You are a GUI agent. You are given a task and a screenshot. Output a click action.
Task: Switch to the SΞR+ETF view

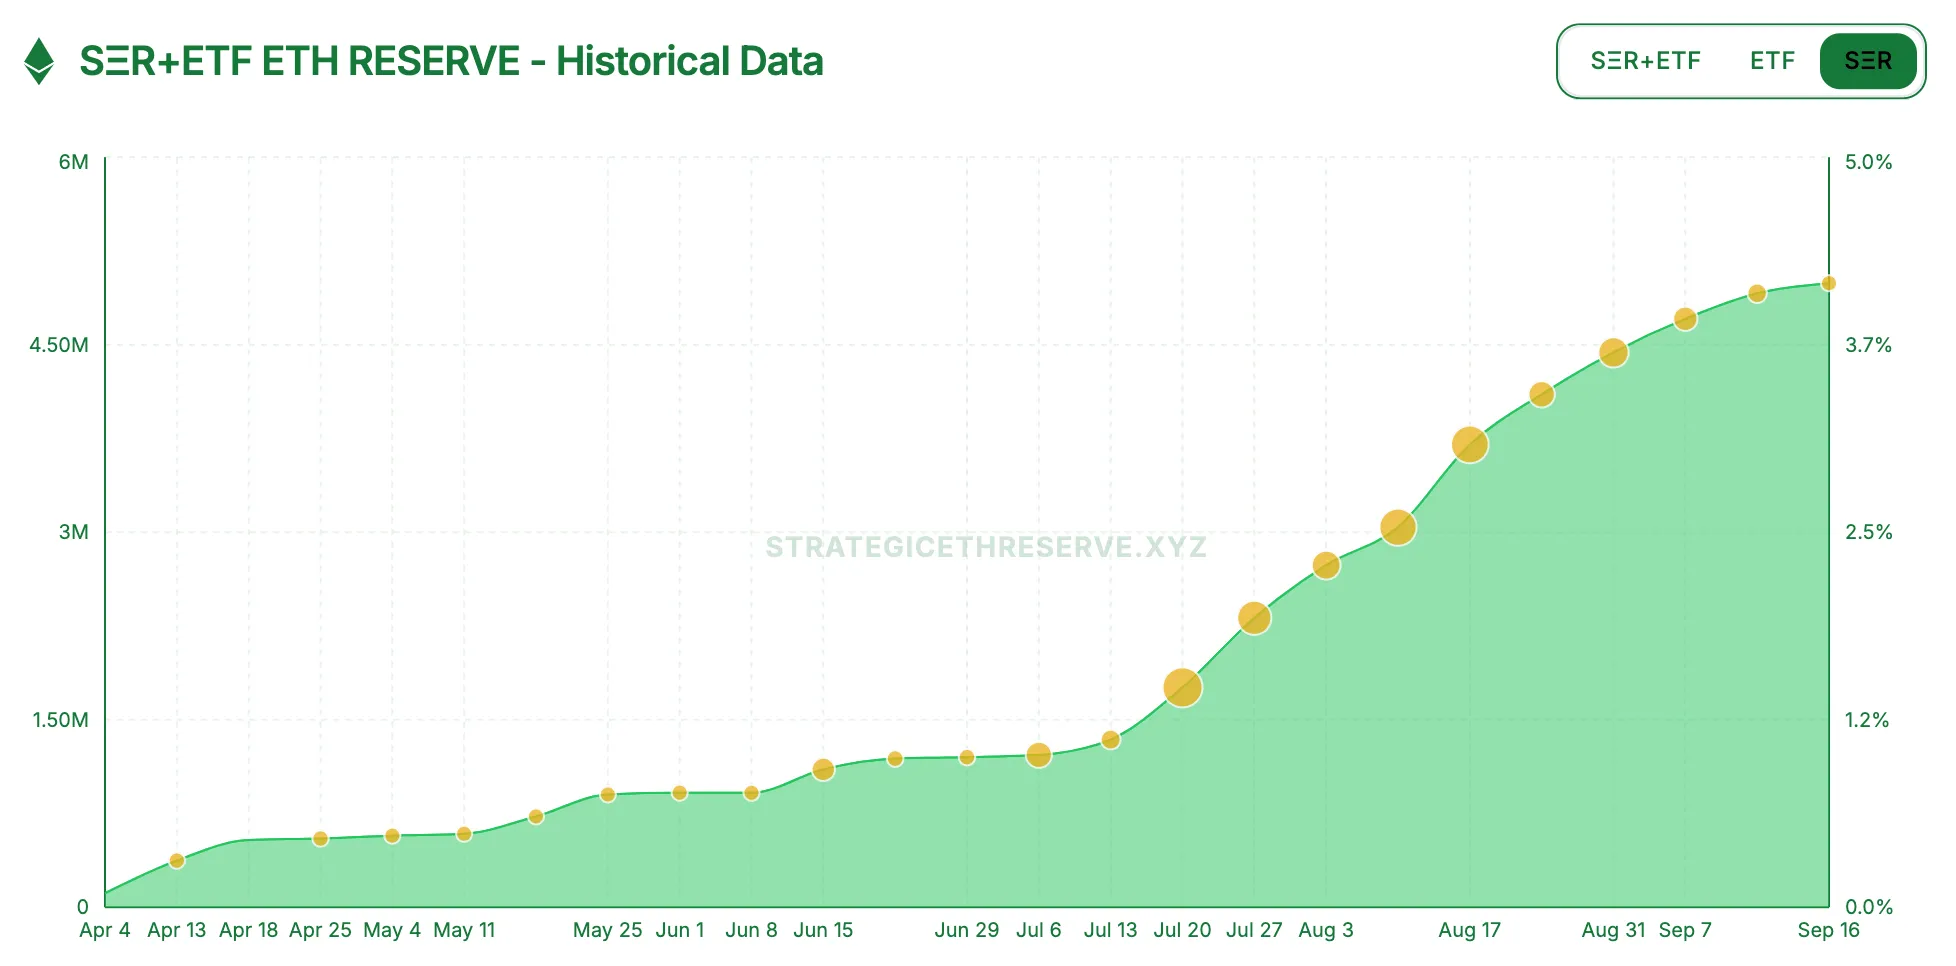pyautogui.click(x=1645, y=61)
